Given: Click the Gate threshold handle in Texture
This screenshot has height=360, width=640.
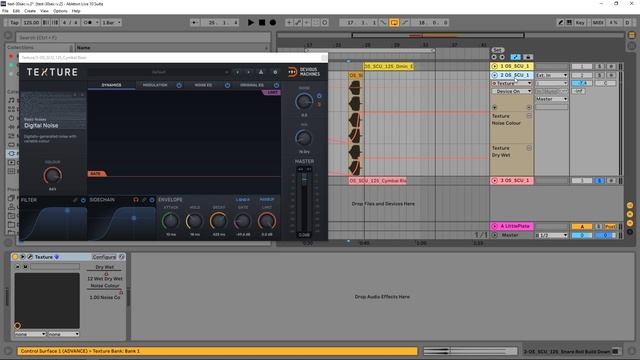Looking at the screenshot, I should coord(96,174).
